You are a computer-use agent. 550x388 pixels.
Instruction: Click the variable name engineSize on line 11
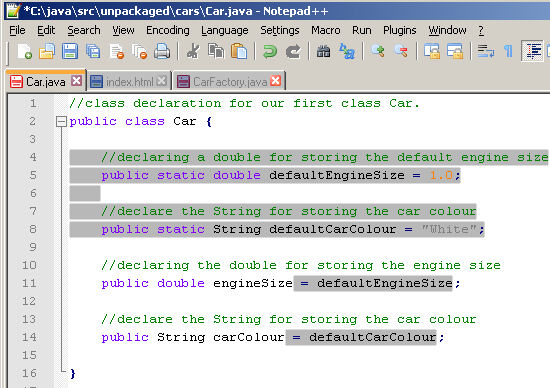pyautogui.click(x=253, y=283)
